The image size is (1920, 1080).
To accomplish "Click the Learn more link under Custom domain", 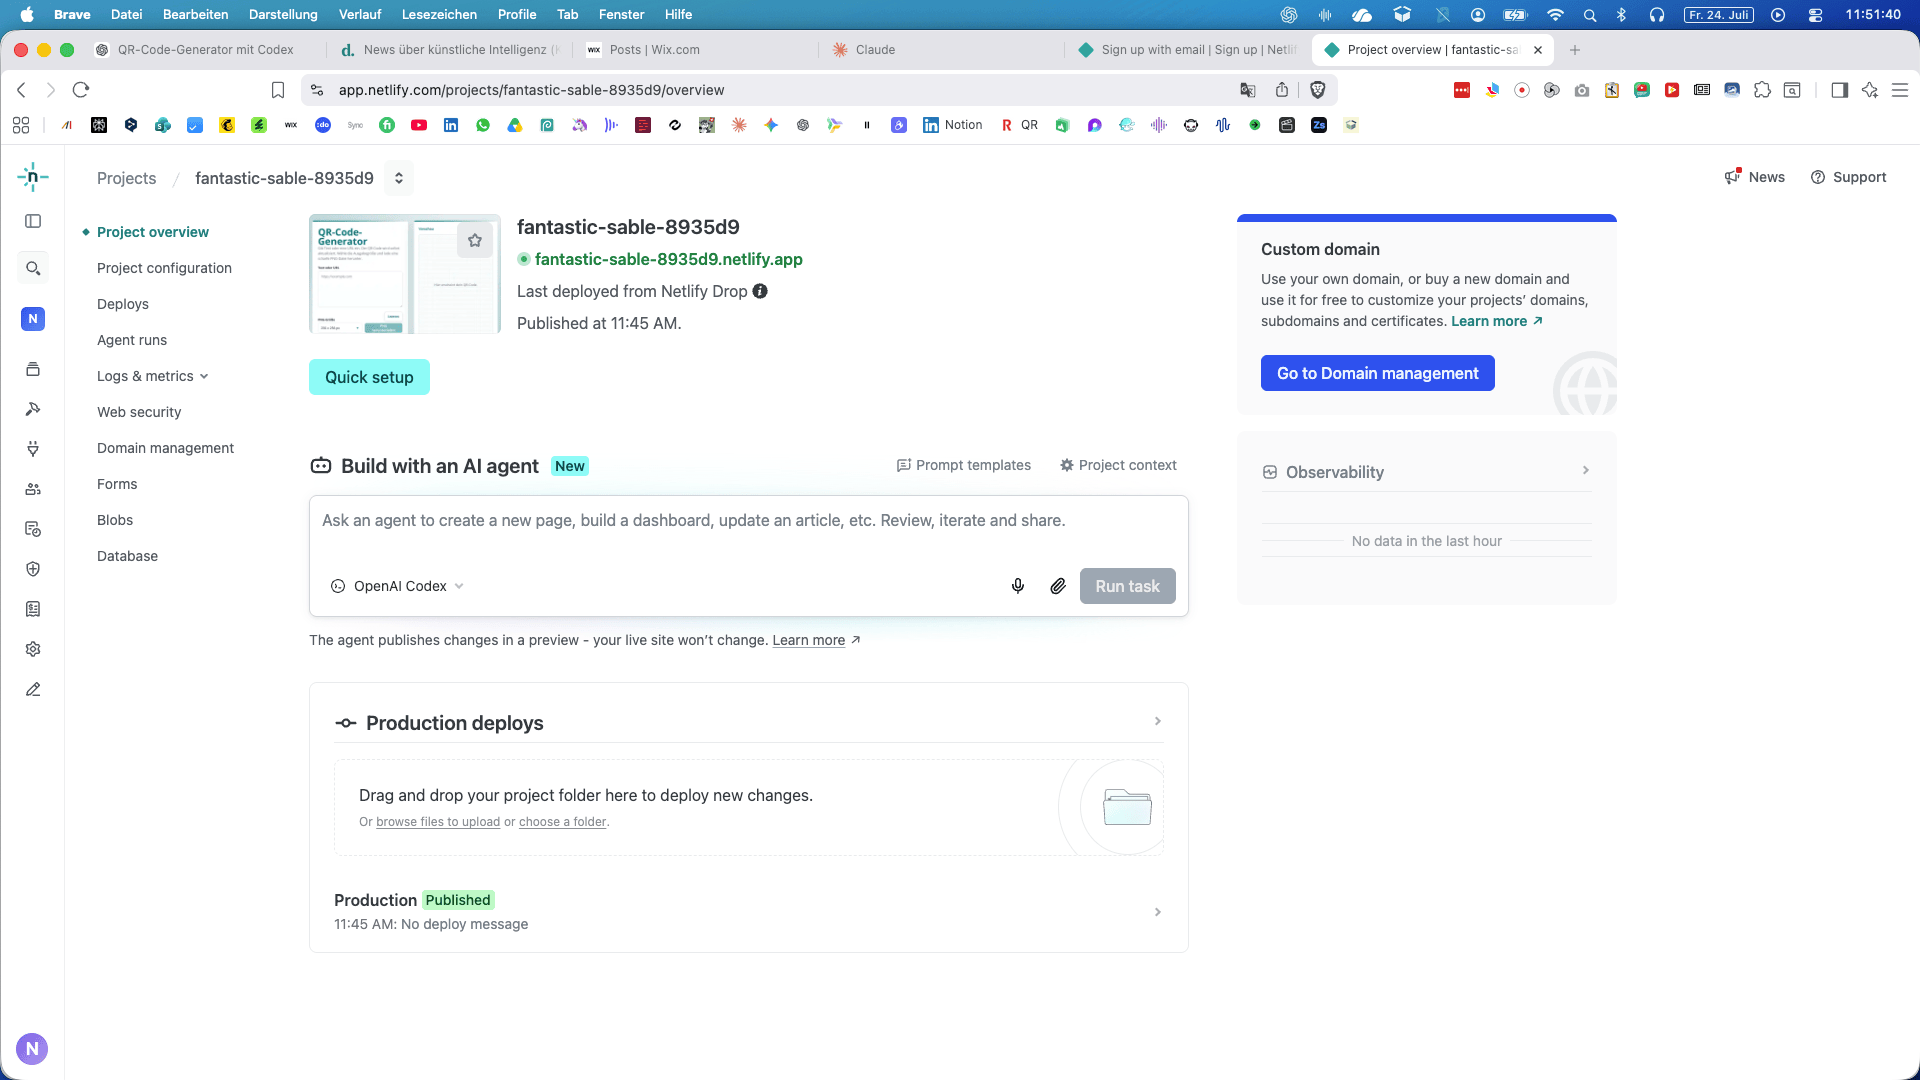I will tap(1497, 321).
